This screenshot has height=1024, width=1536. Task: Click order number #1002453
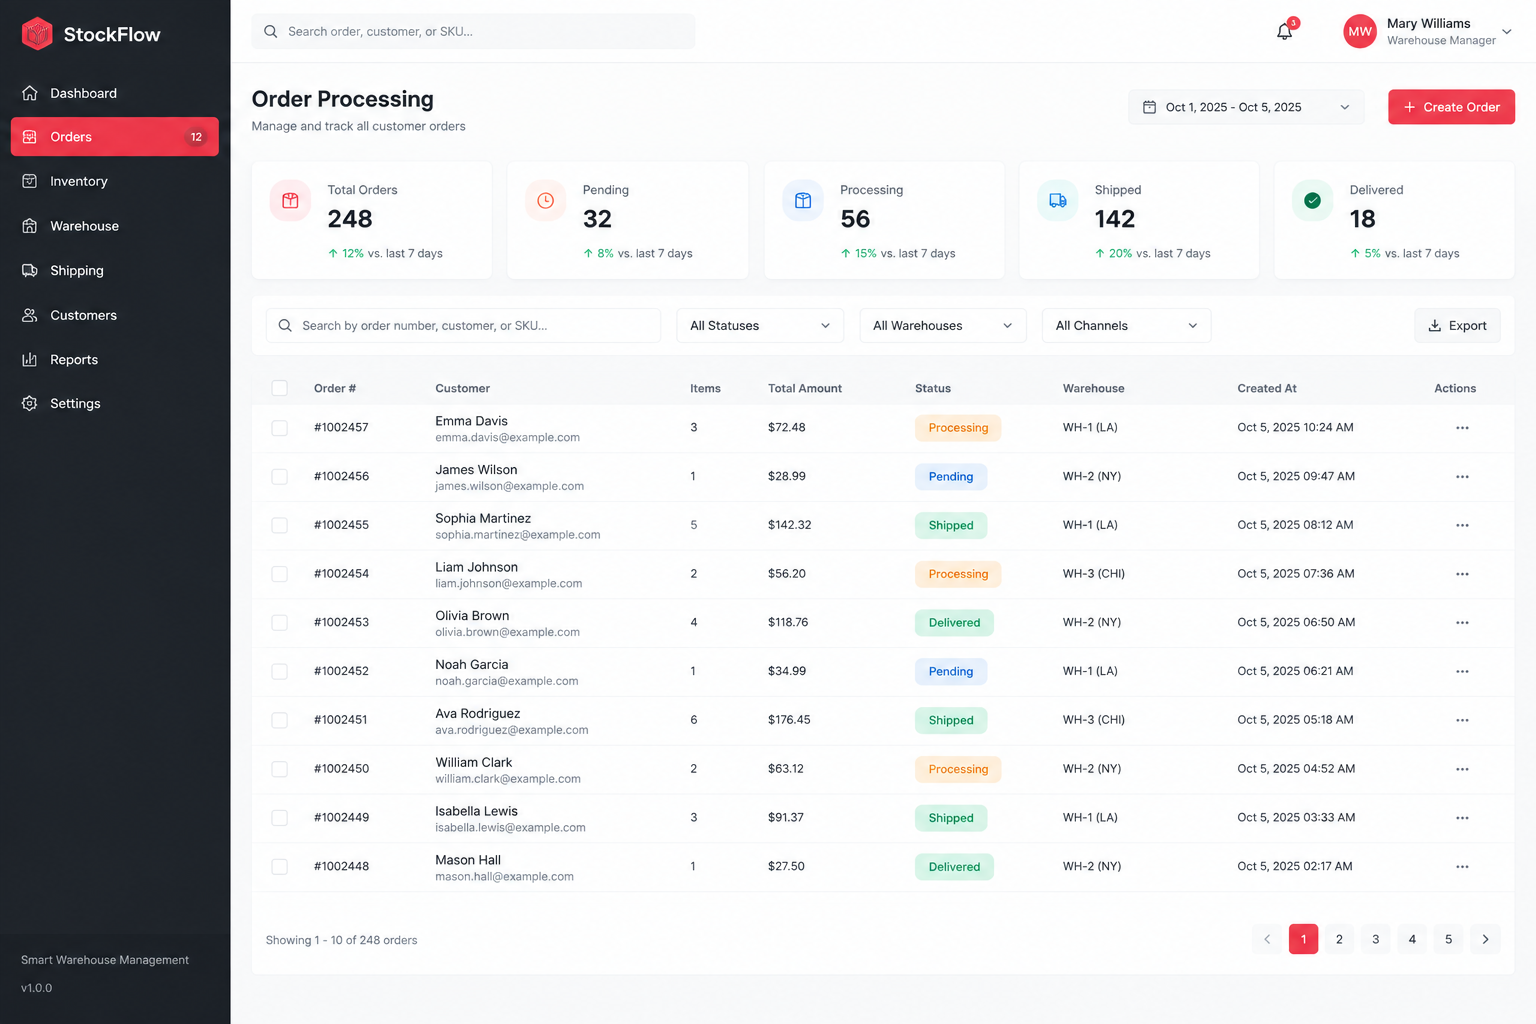[341, 622]
